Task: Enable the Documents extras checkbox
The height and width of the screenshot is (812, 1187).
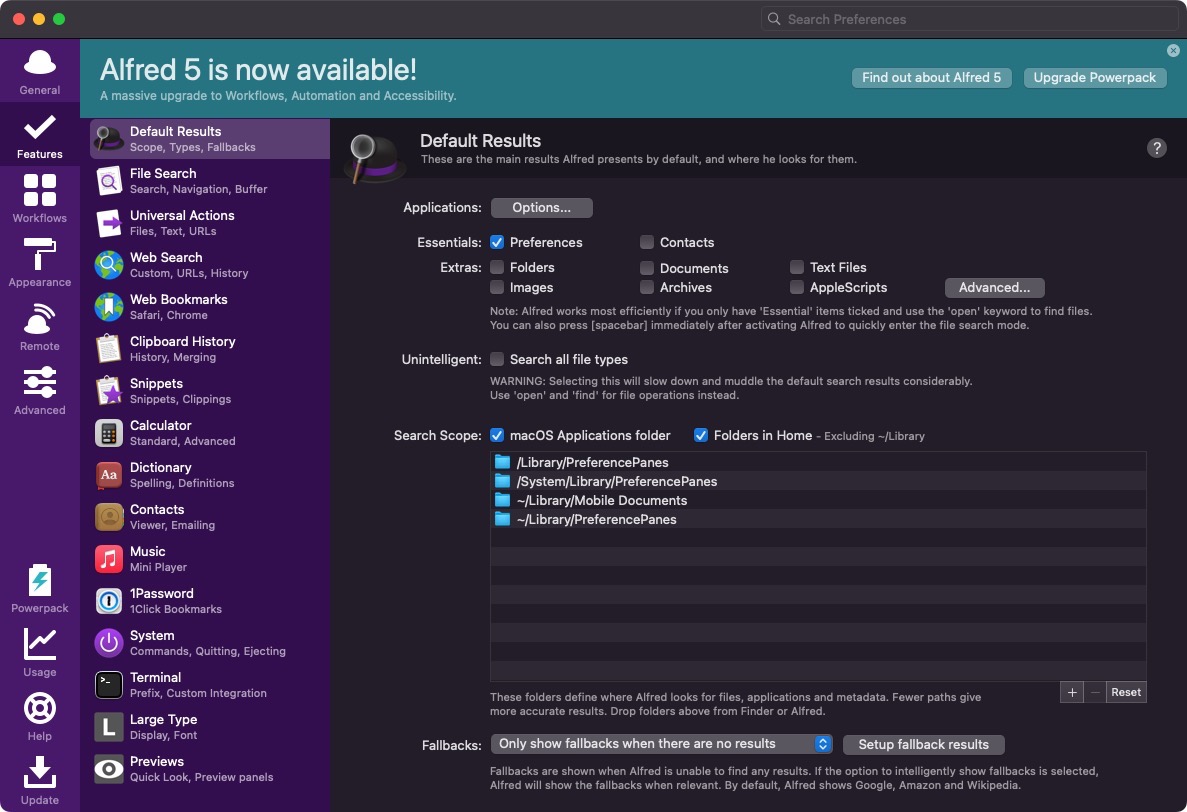Action: click(x=646, y=268)
